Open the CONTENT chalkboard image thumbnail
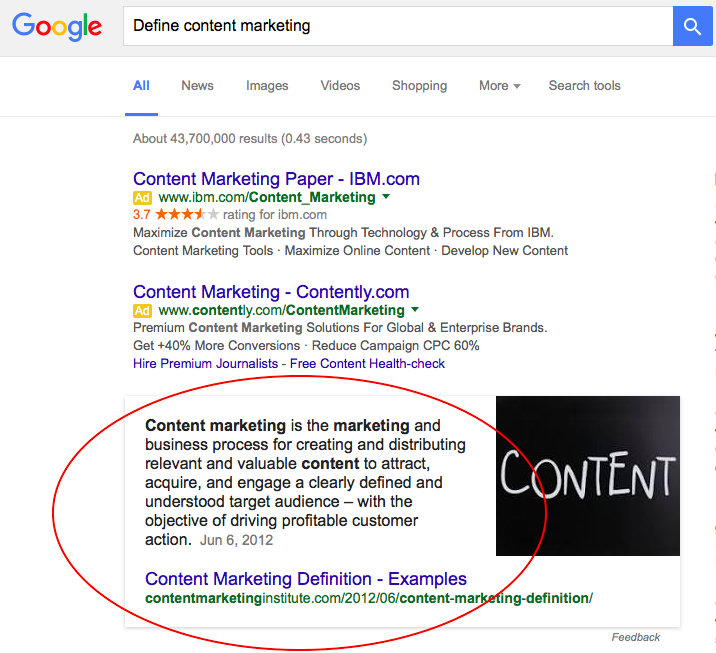This screenshot has height=653, width=716. click(x=588, y=475)
